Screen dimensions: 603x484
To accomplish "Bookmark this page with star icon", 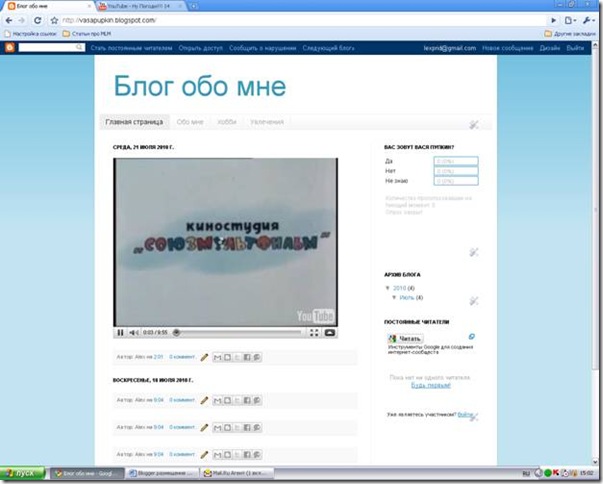I will click(54, 20).
